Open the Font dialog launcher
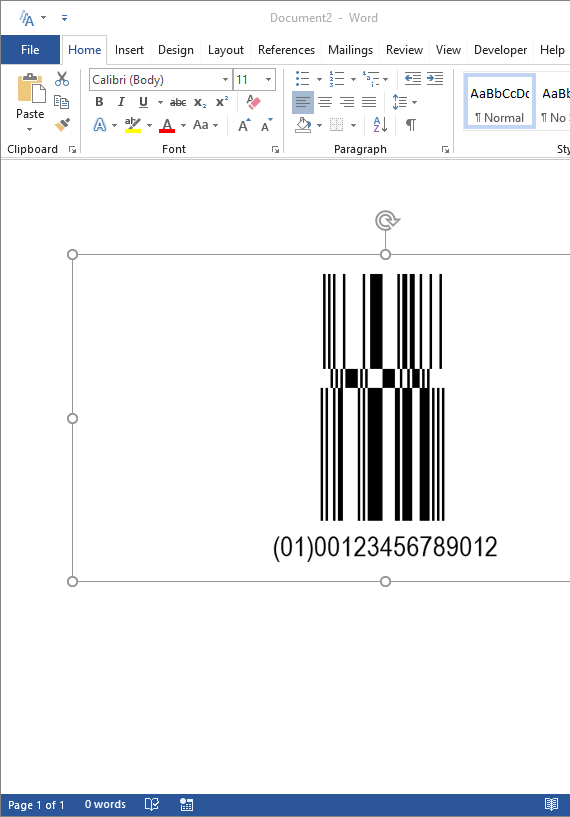Viewport: 570px width, 817px height. 275,150
